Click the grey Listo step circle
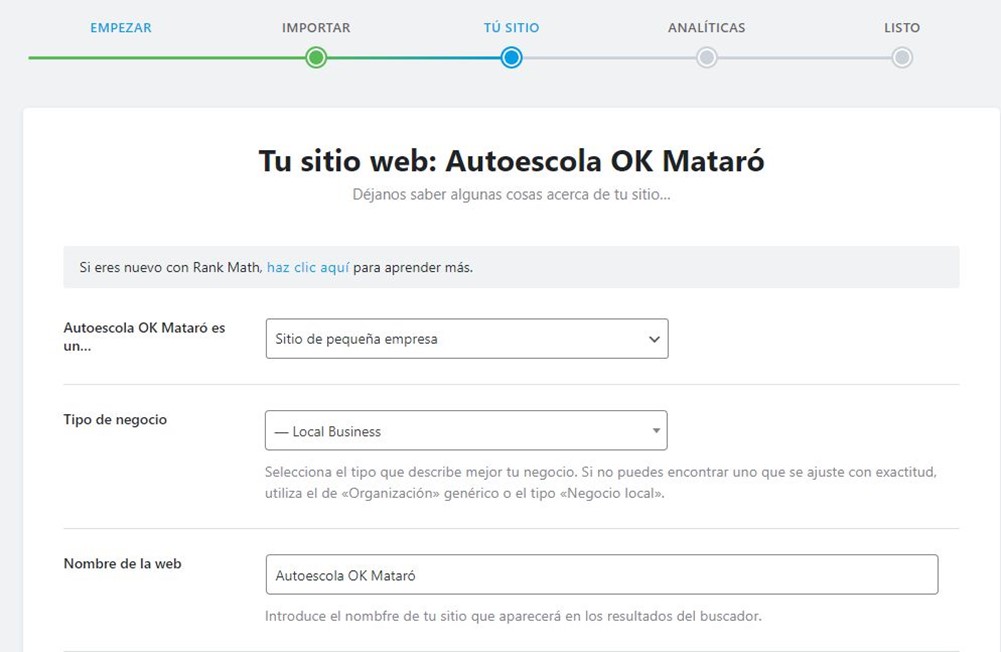 tap(901, 58)
